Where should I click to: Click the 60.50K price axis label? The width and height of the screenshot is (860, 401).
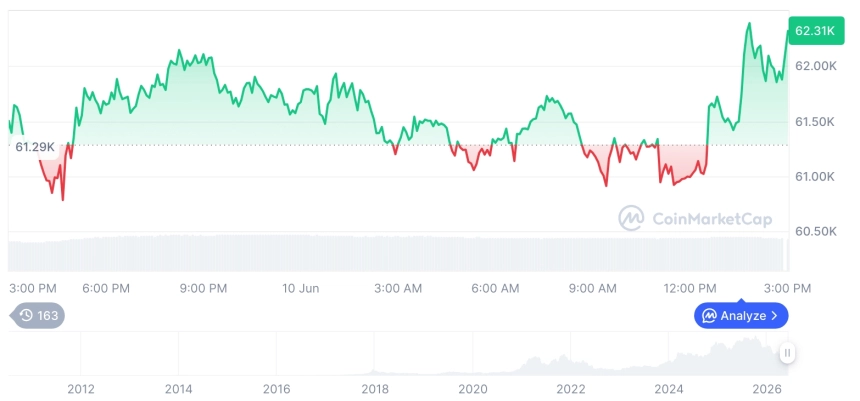pyautogui.click(x=816, y=231)
